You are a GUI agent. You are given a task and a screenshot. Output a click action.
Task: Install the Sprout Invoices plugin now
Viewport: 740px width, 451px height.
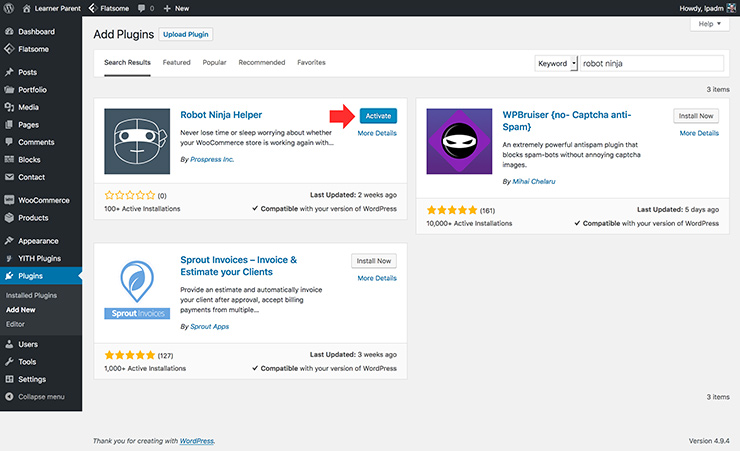[x=374, y=261]
